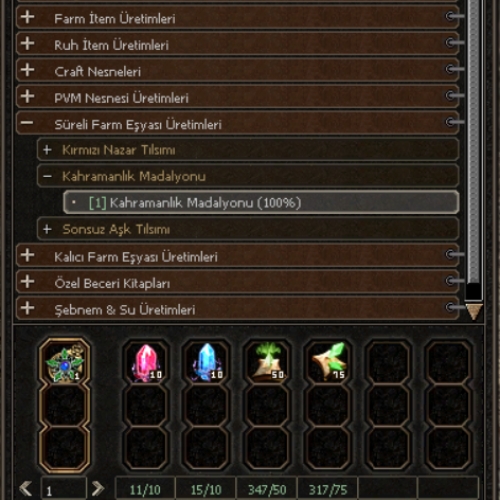Select recipe [1] Kahramanlık Madalyonu (100%)
This screenshot has height=500, width=500.
(x=261, y=202)
